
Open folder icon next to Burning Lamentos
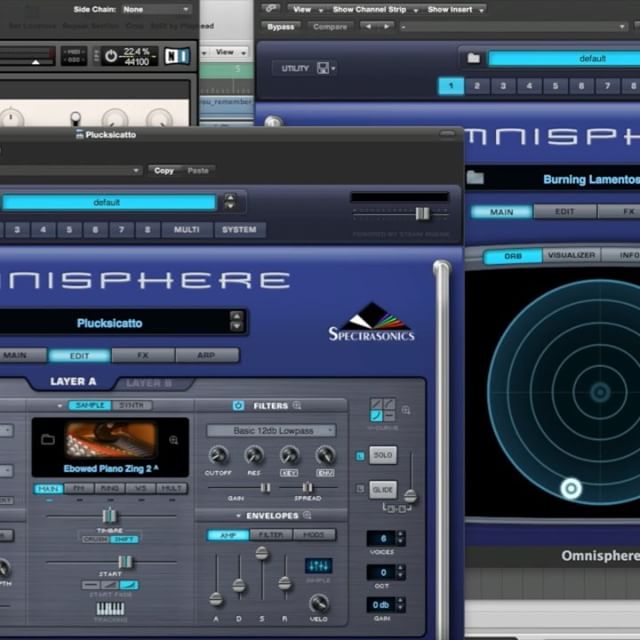pyautogui.click(x=475, y=178)
